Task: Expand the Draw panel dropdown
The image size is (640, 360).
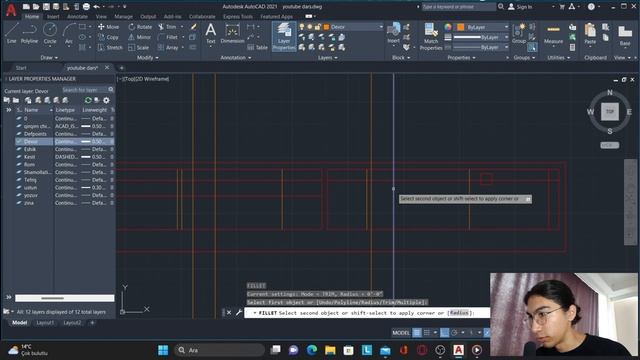Action: click(x=49, y=58)
